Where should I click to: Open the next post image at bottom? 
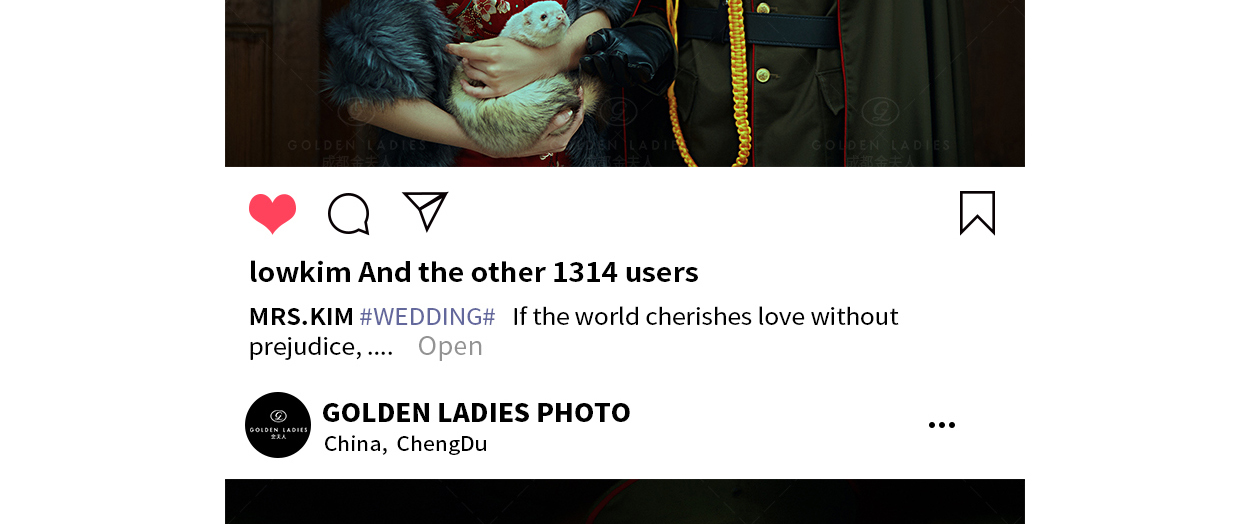point(625,501)
